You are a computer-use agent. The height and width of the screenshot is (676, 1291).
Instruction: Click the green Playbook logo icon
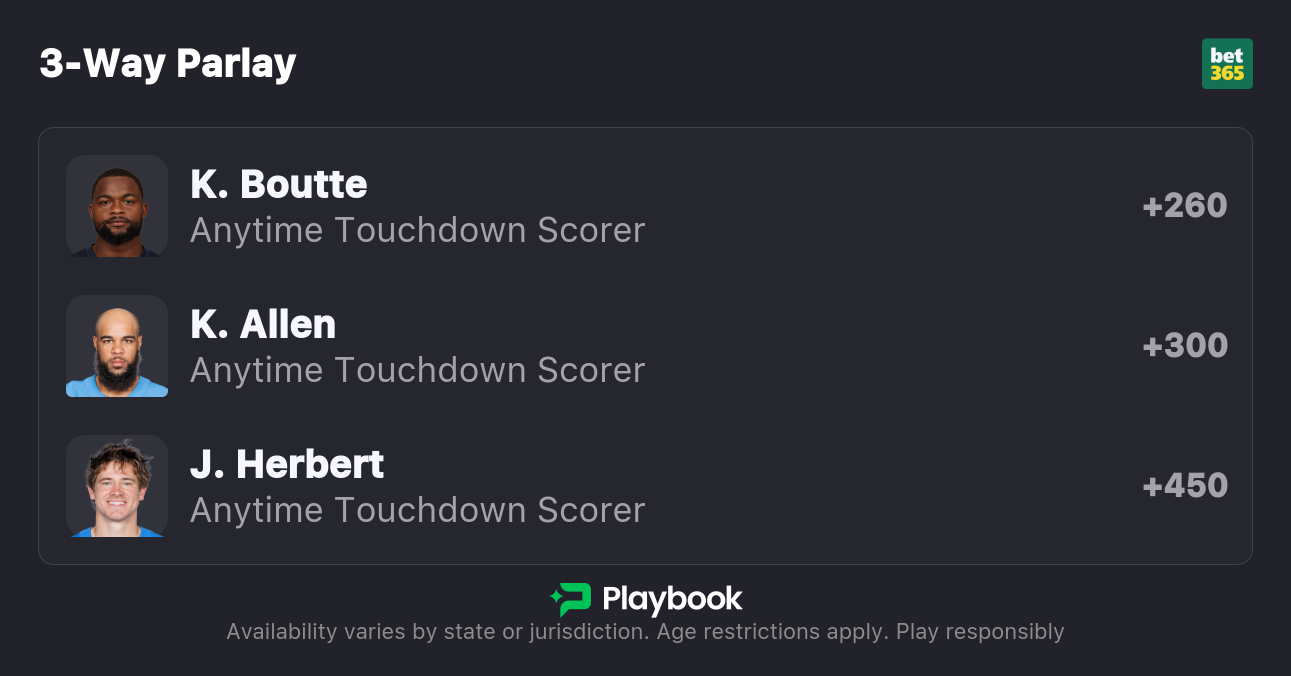click(571, 599)
